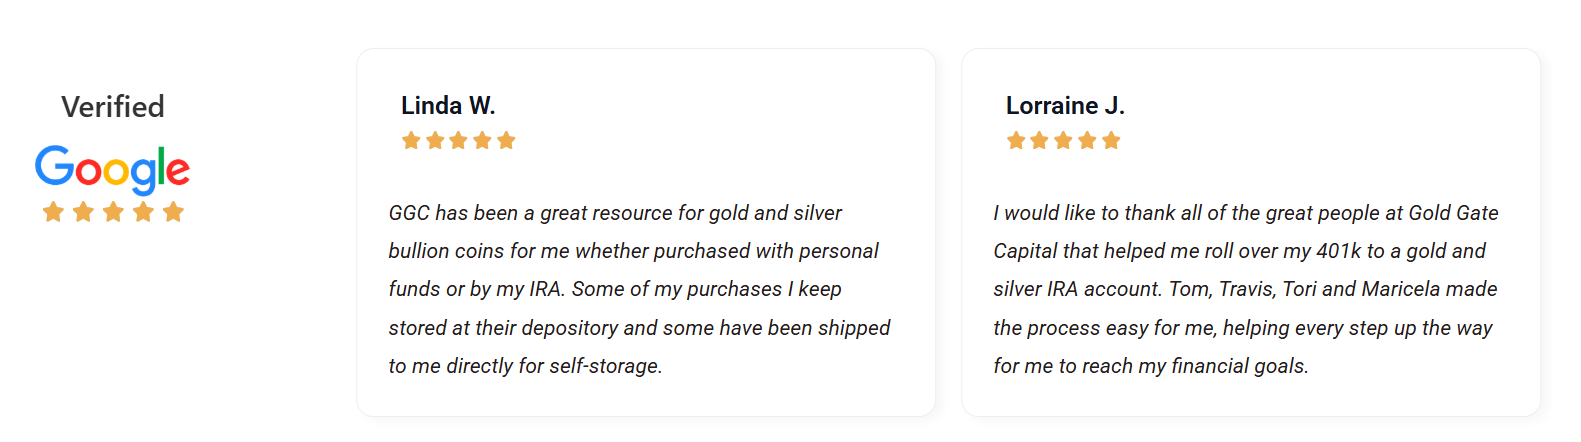Viewport: 1581px width, 442px height.
Task: Click Linda W.'s review text about GGC
Action: pyautogui.click(x=639, y=289)
